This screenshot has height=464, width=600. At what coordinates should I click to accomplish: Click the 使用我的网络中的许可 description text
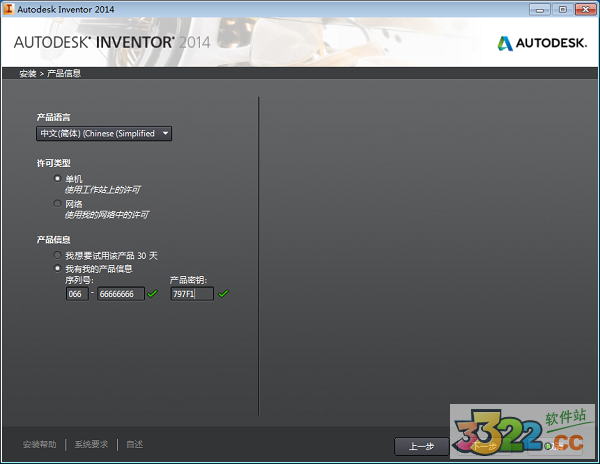[107, 215]
